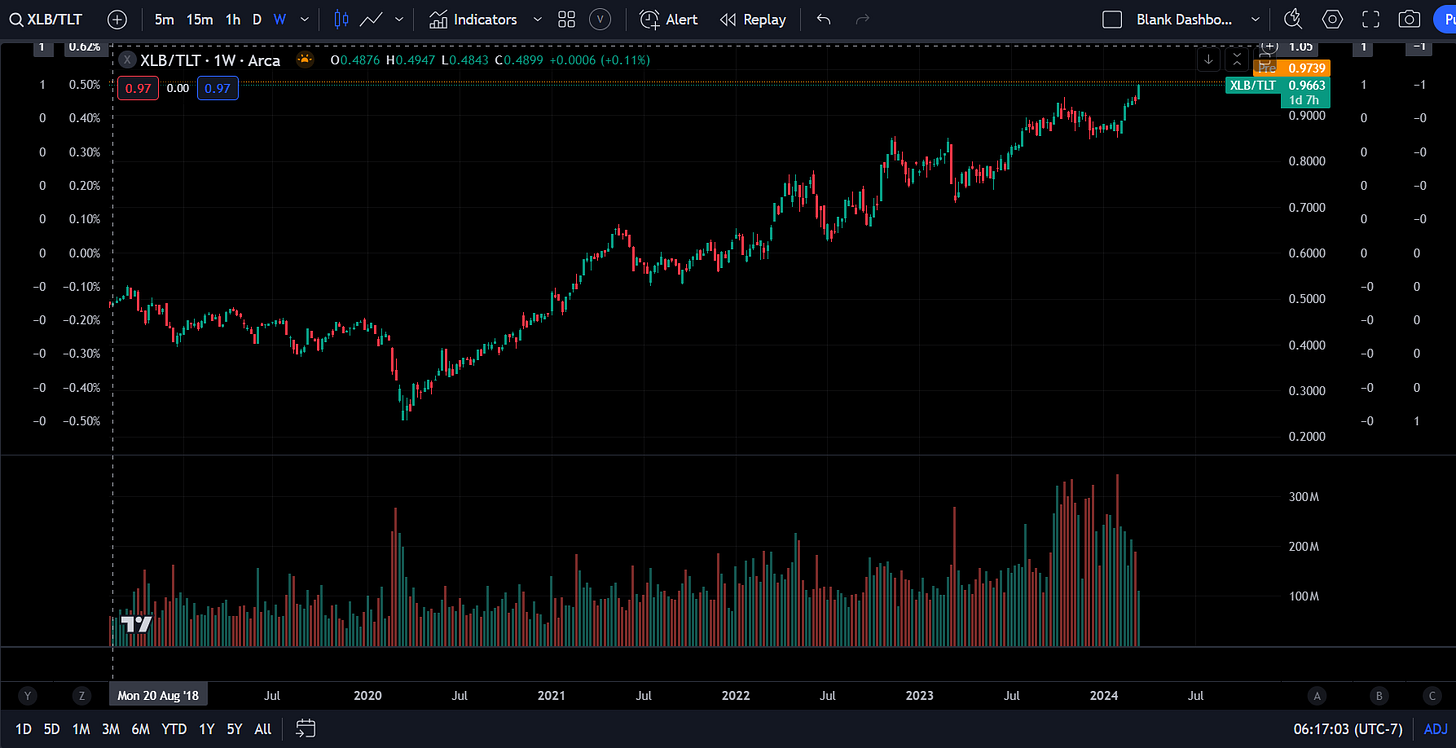Viewport: 1456px width, 748px height.
Task: Click the Mon 20 Aug '18 date label
Action: click(158, 695)
